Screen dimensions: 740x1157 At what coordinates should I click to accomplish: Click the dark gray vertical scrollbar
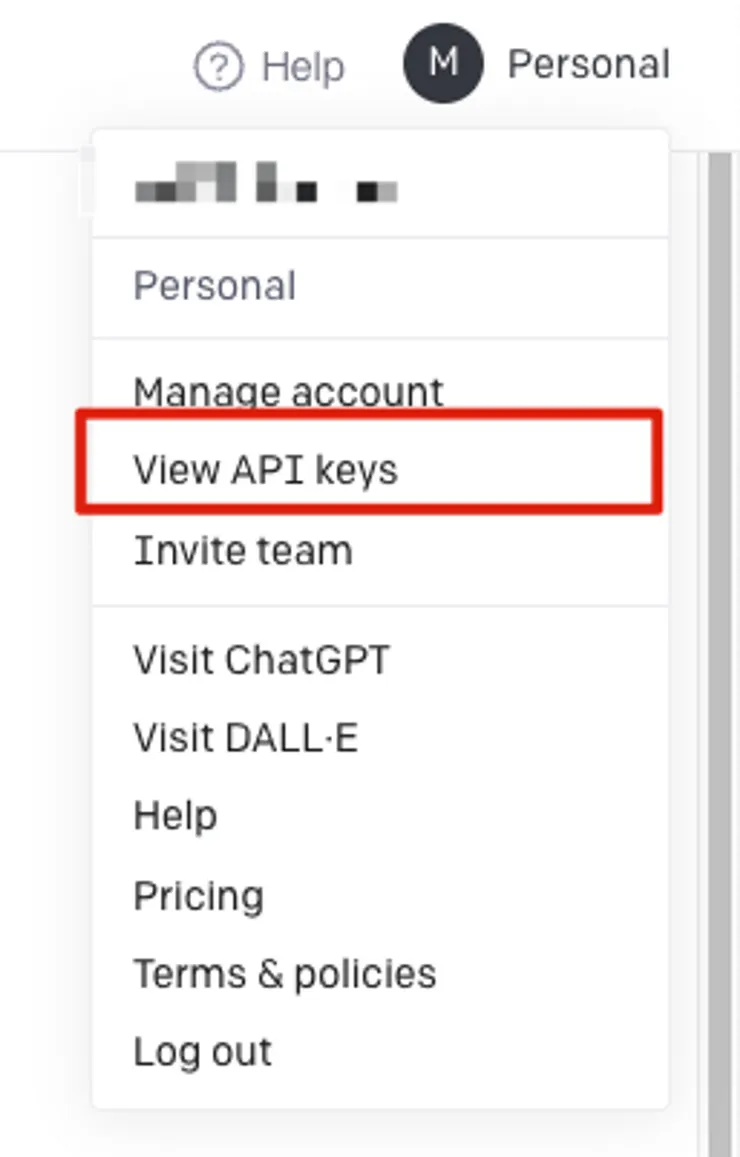[720, 600]
